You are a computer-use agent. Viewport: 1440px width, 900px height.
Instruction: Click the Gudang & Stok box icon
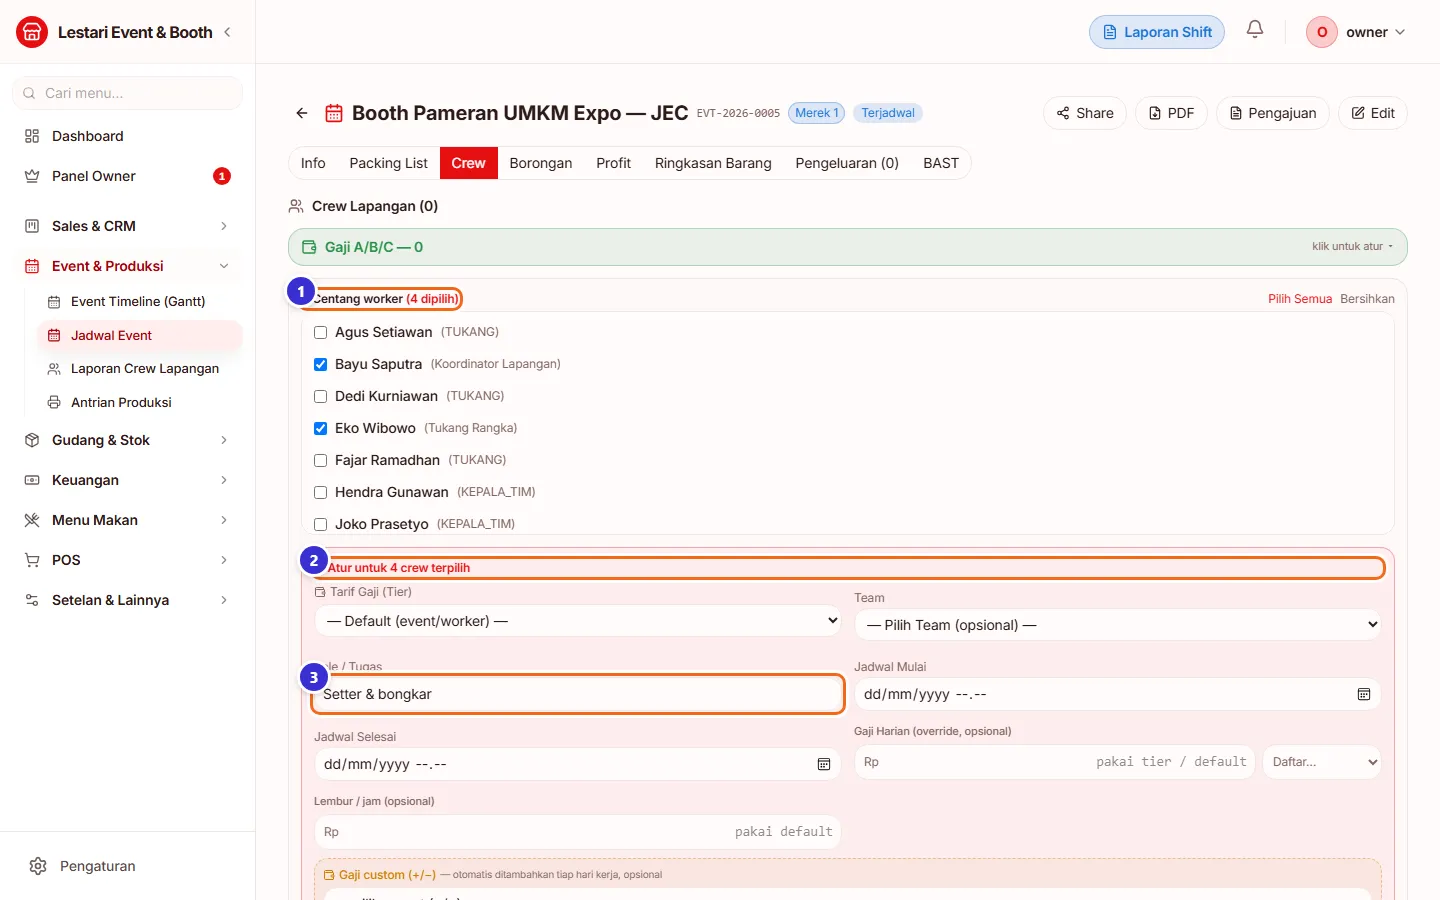click(x=32, y=440)
